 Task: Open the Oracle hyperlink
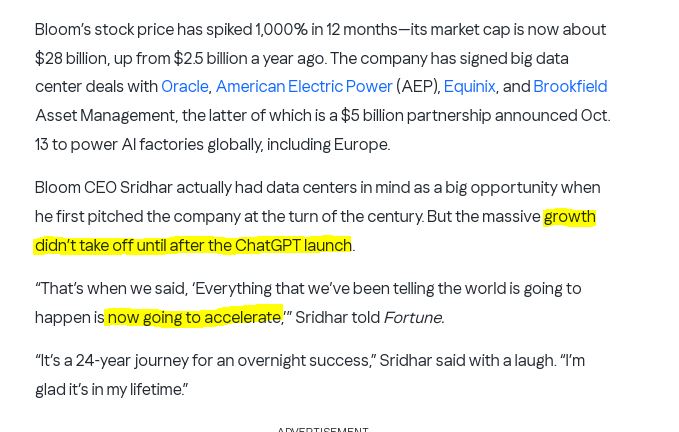(185, 87)
